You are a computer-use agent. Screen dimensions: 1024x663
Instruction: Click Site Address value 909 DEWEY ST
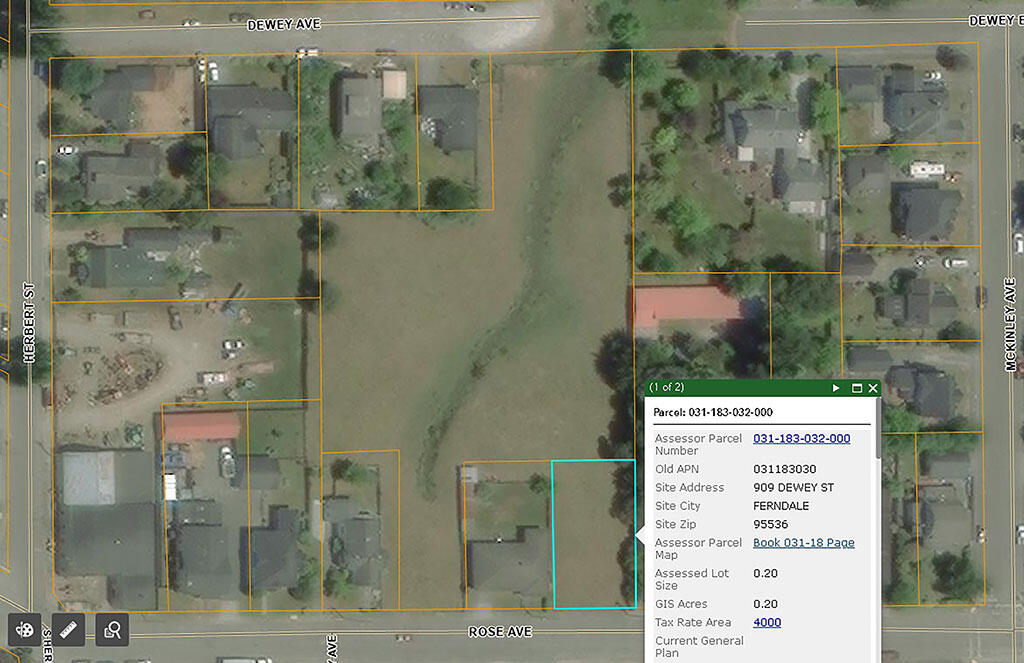tap(793, 487)
